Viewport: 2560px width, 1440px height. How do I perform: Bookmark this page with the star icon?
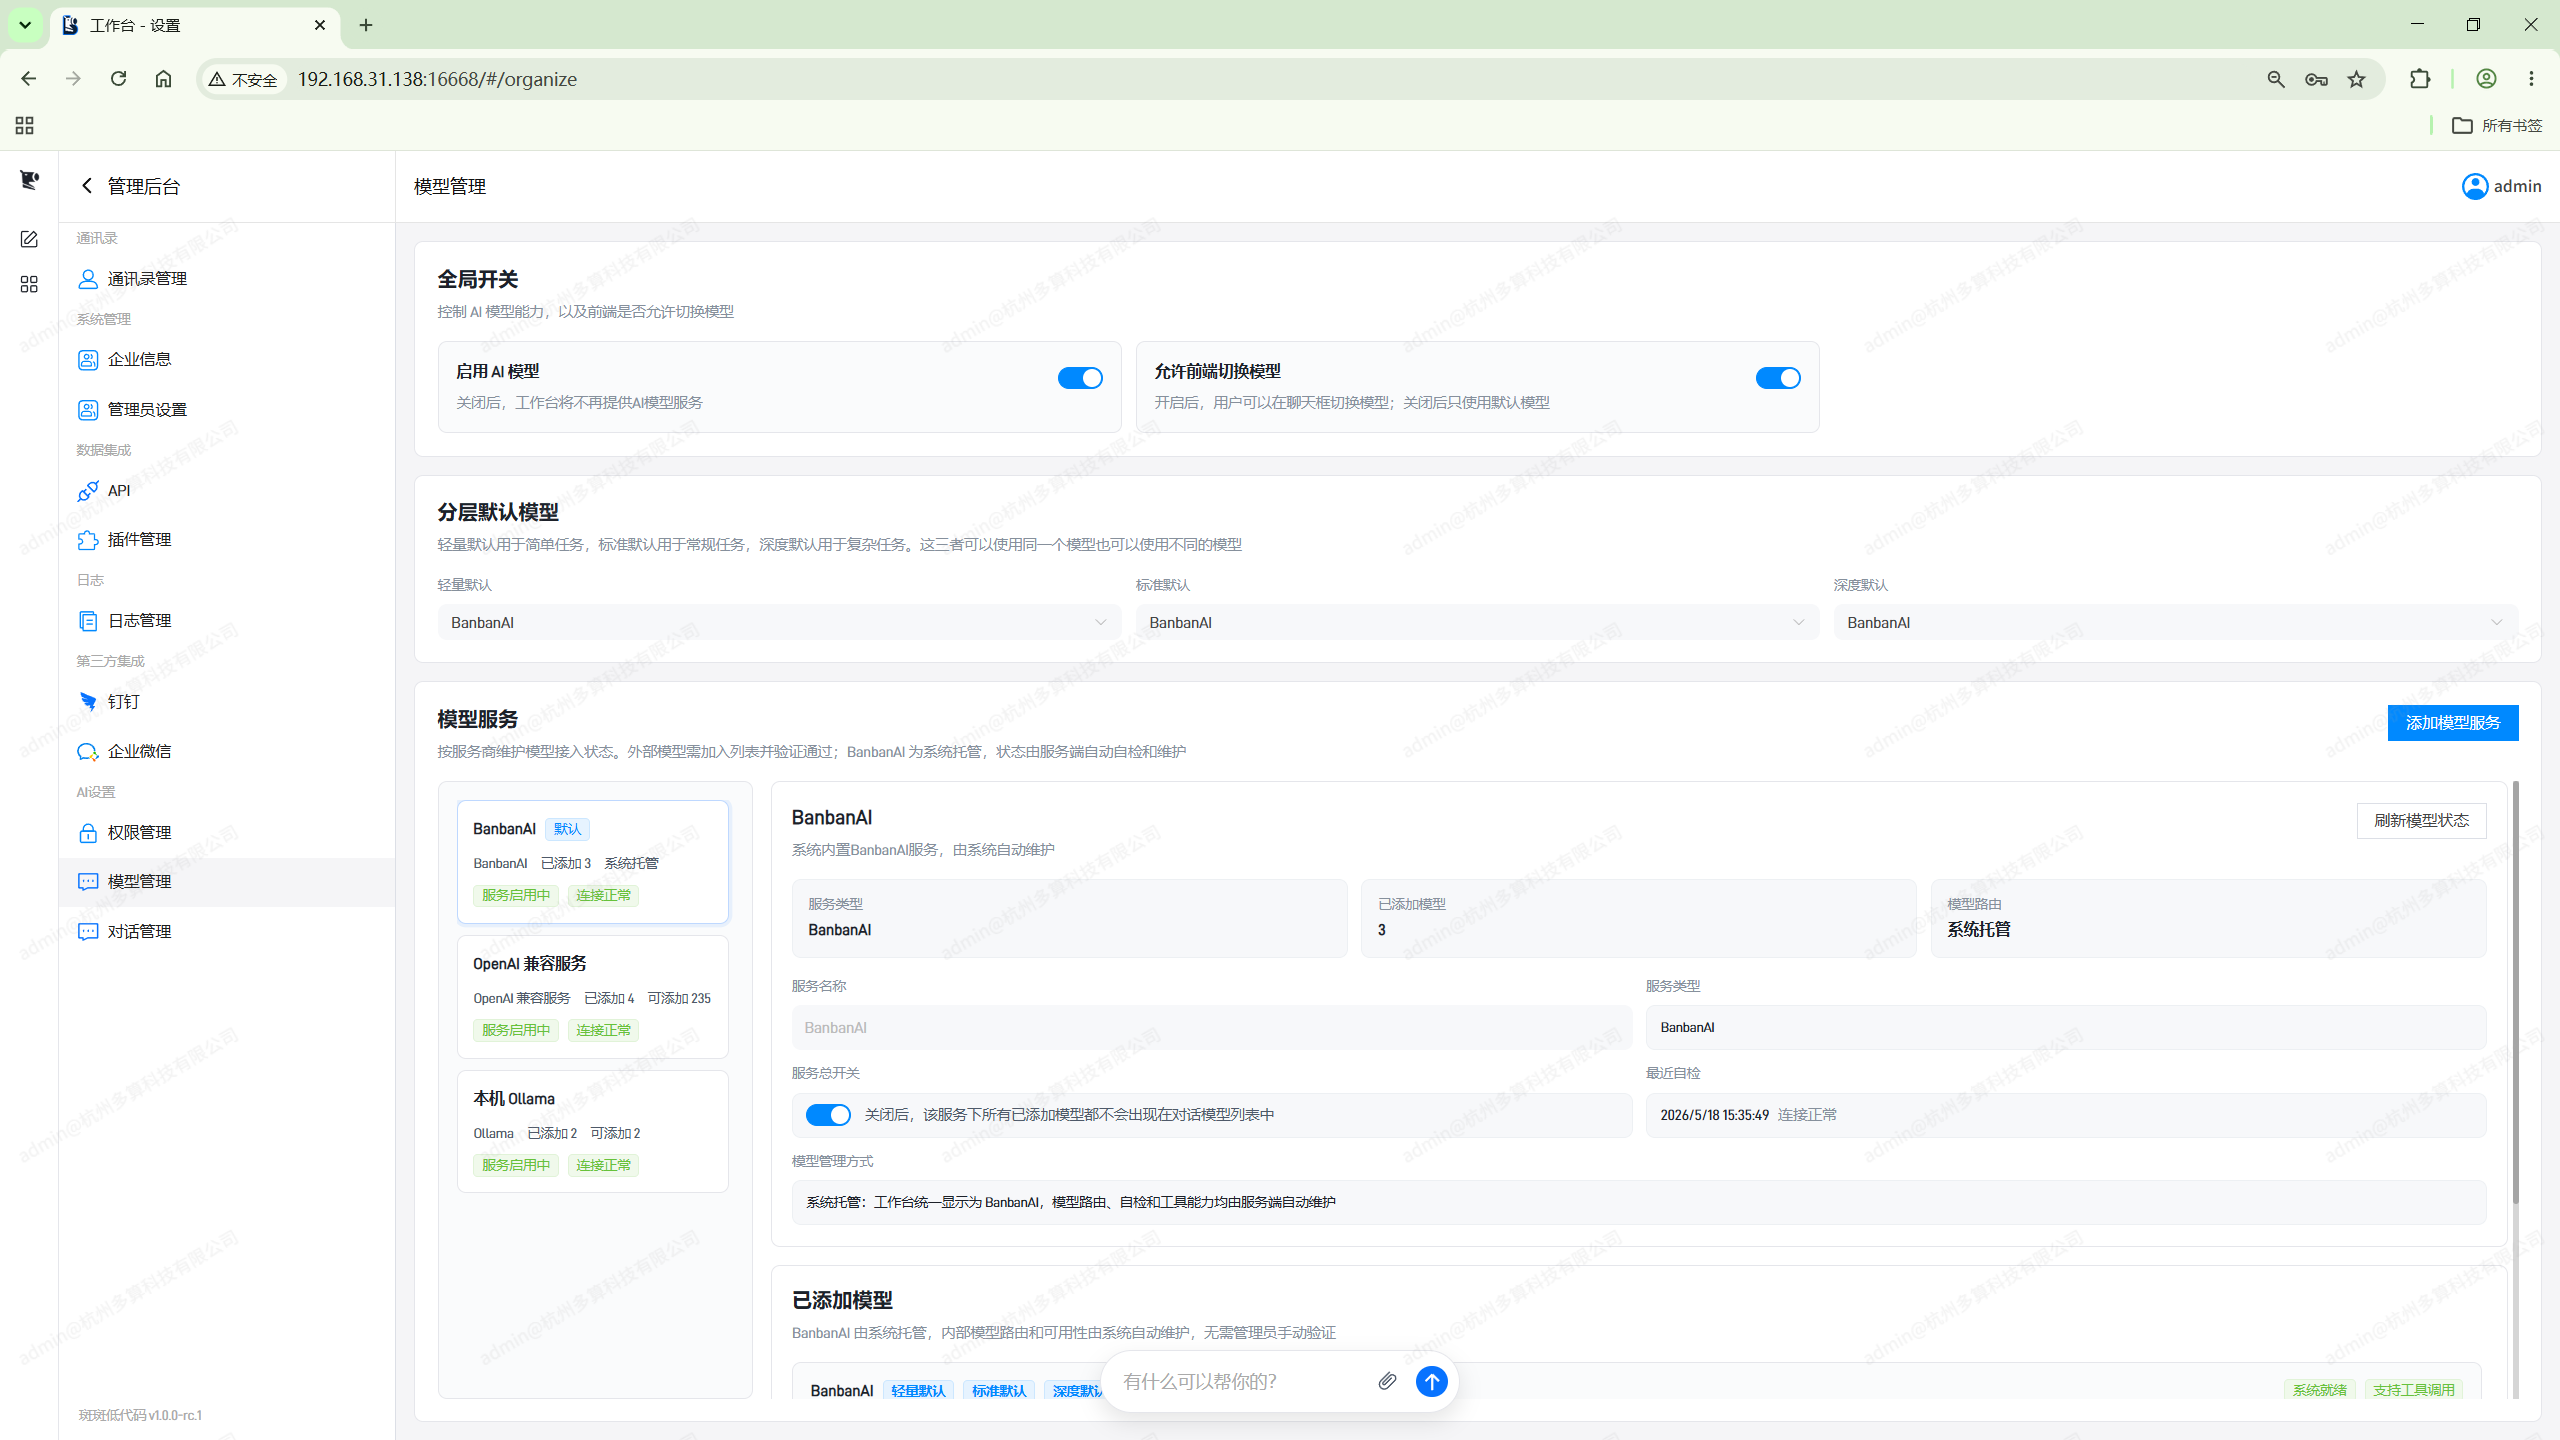(2357, 79)
